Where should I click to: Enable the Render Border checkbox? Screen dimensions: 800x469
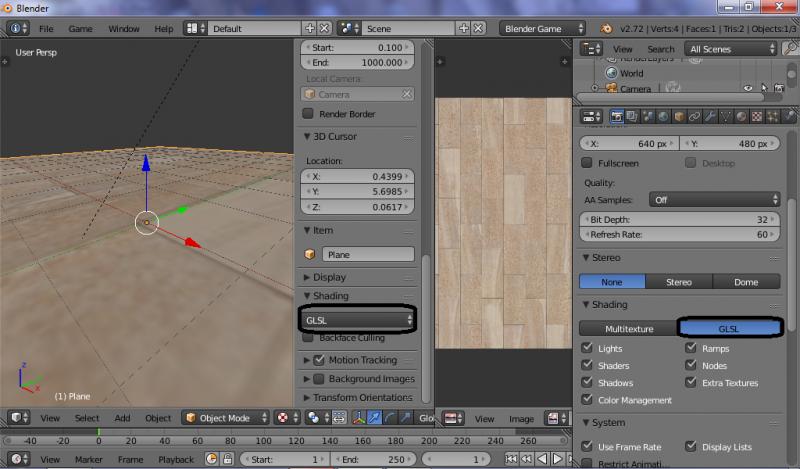tap(308, 113)
